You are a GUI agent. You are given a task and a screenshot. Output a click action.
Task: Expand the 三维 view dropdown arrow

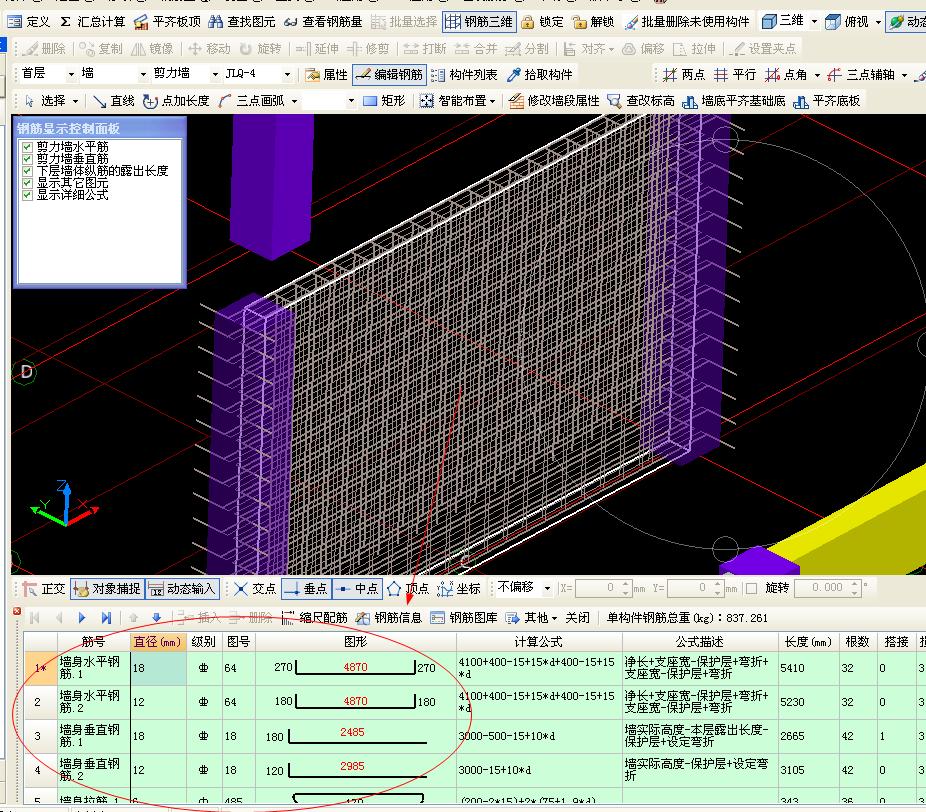coord(814,22)
